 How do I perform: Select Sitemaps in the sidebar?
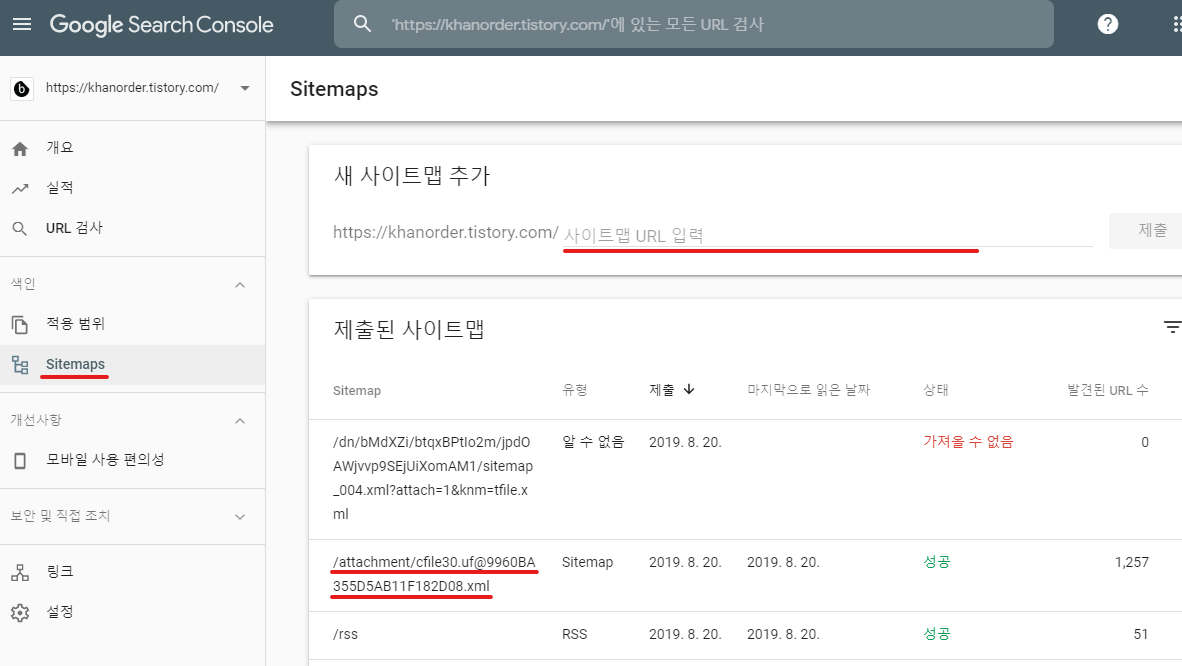[75, 364]
